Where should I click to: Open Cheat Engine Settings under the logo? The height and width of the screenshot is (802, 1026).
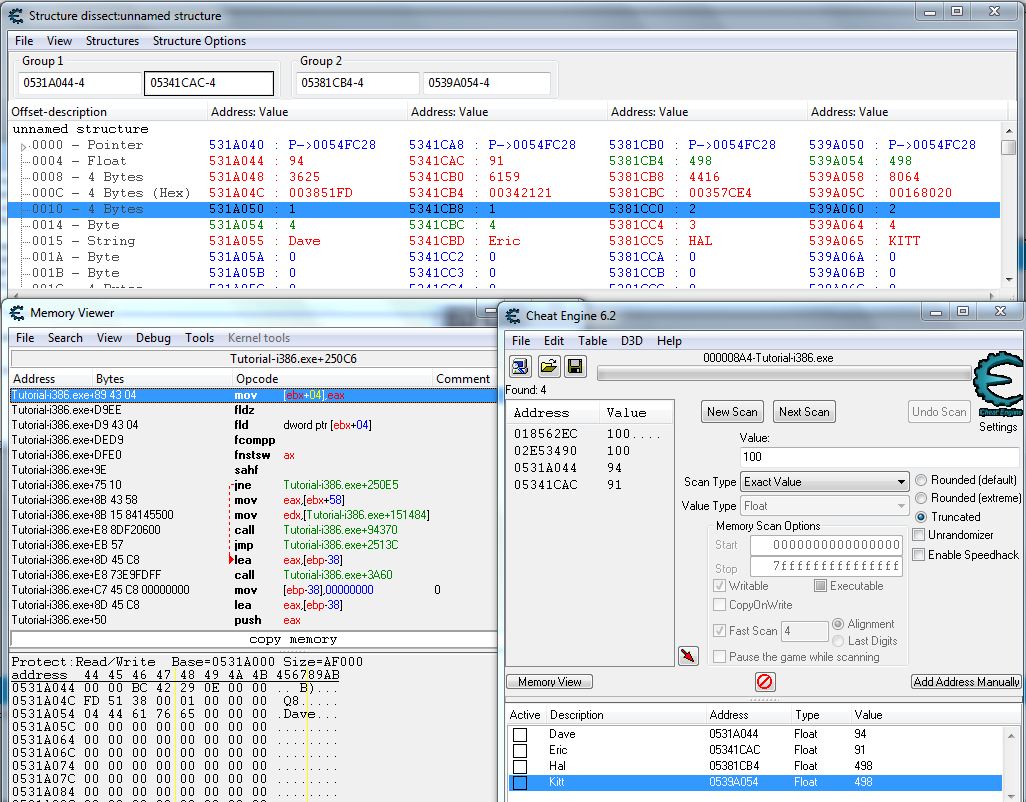[x=999, y=427]
